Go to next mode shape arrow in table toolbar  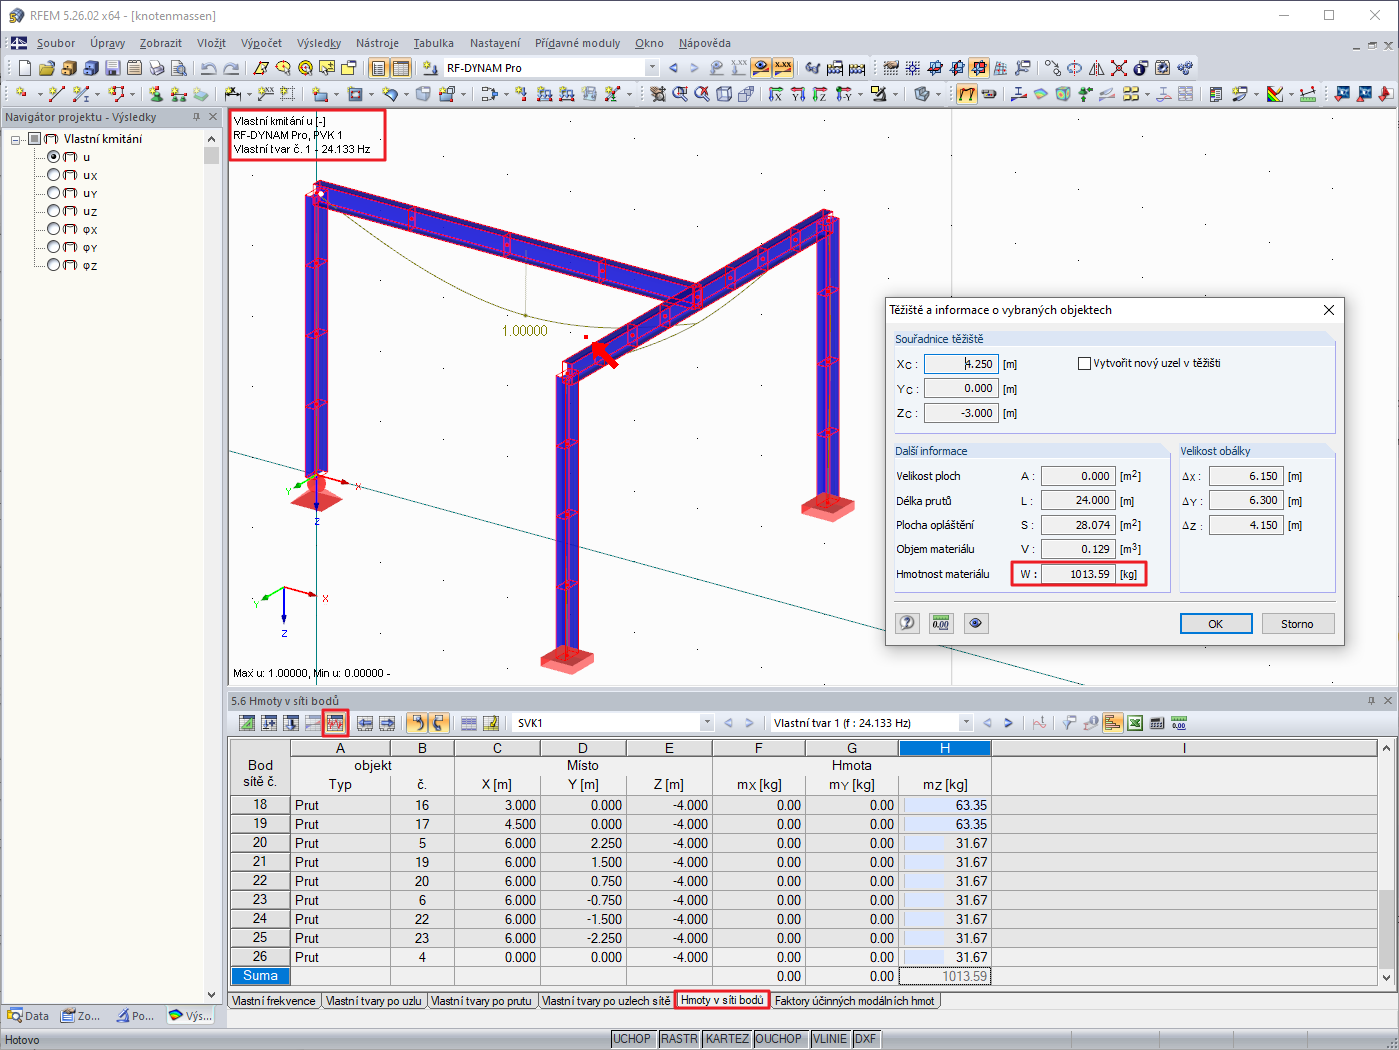(1008, 723)
